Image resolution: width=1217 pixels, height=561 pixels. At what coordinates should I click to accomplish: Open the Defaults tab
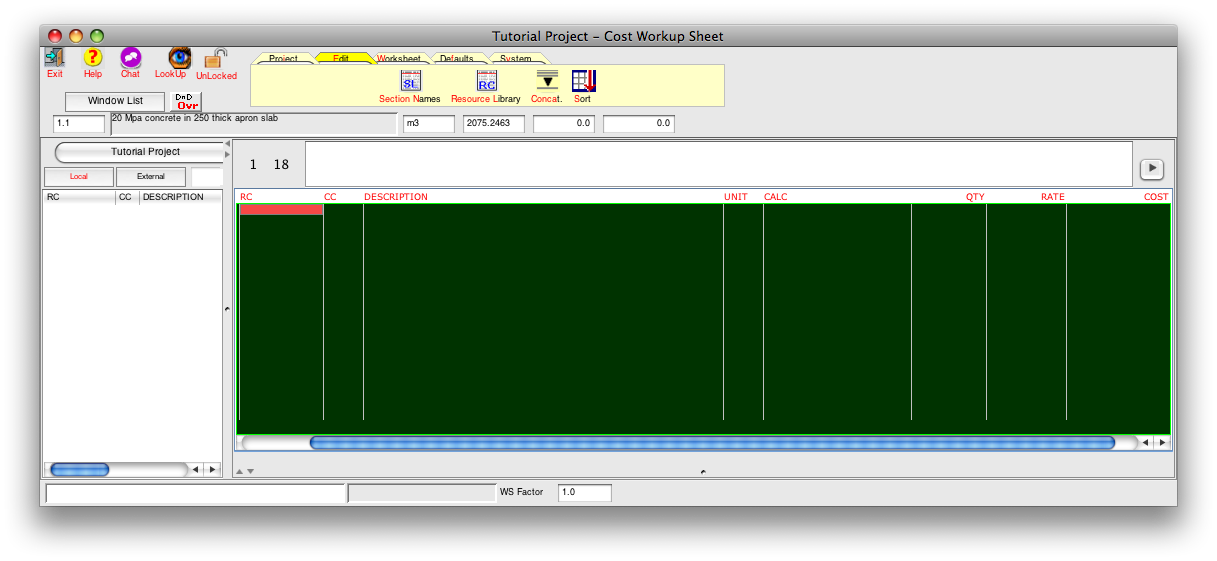tap(456, 59)
